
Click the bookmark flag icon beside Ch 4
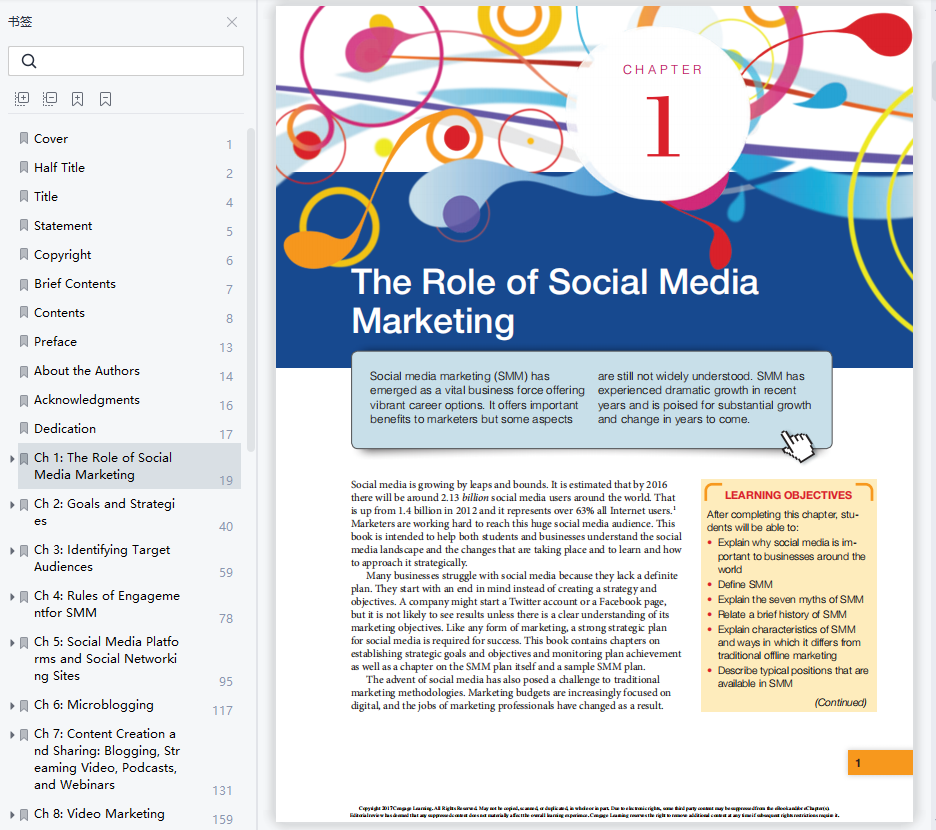pos(24,597)
